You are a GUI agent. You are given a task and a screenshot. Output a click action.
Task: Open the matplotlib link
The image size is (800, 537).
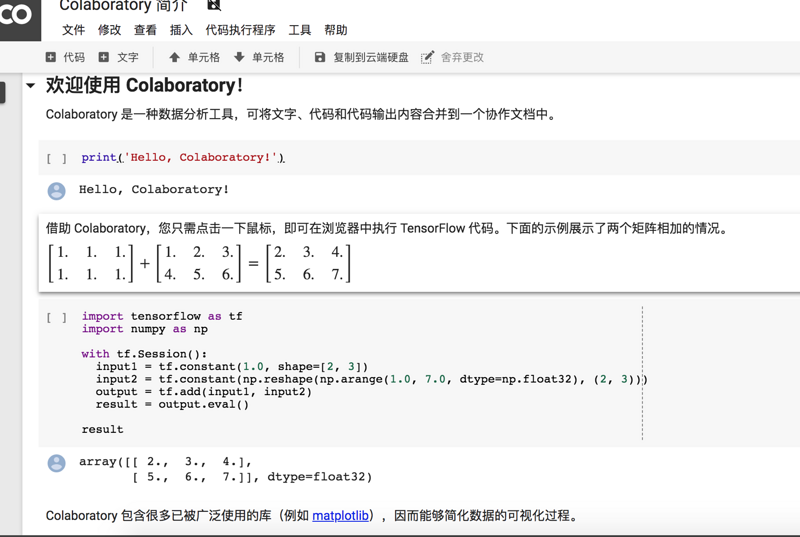point(340,516)
